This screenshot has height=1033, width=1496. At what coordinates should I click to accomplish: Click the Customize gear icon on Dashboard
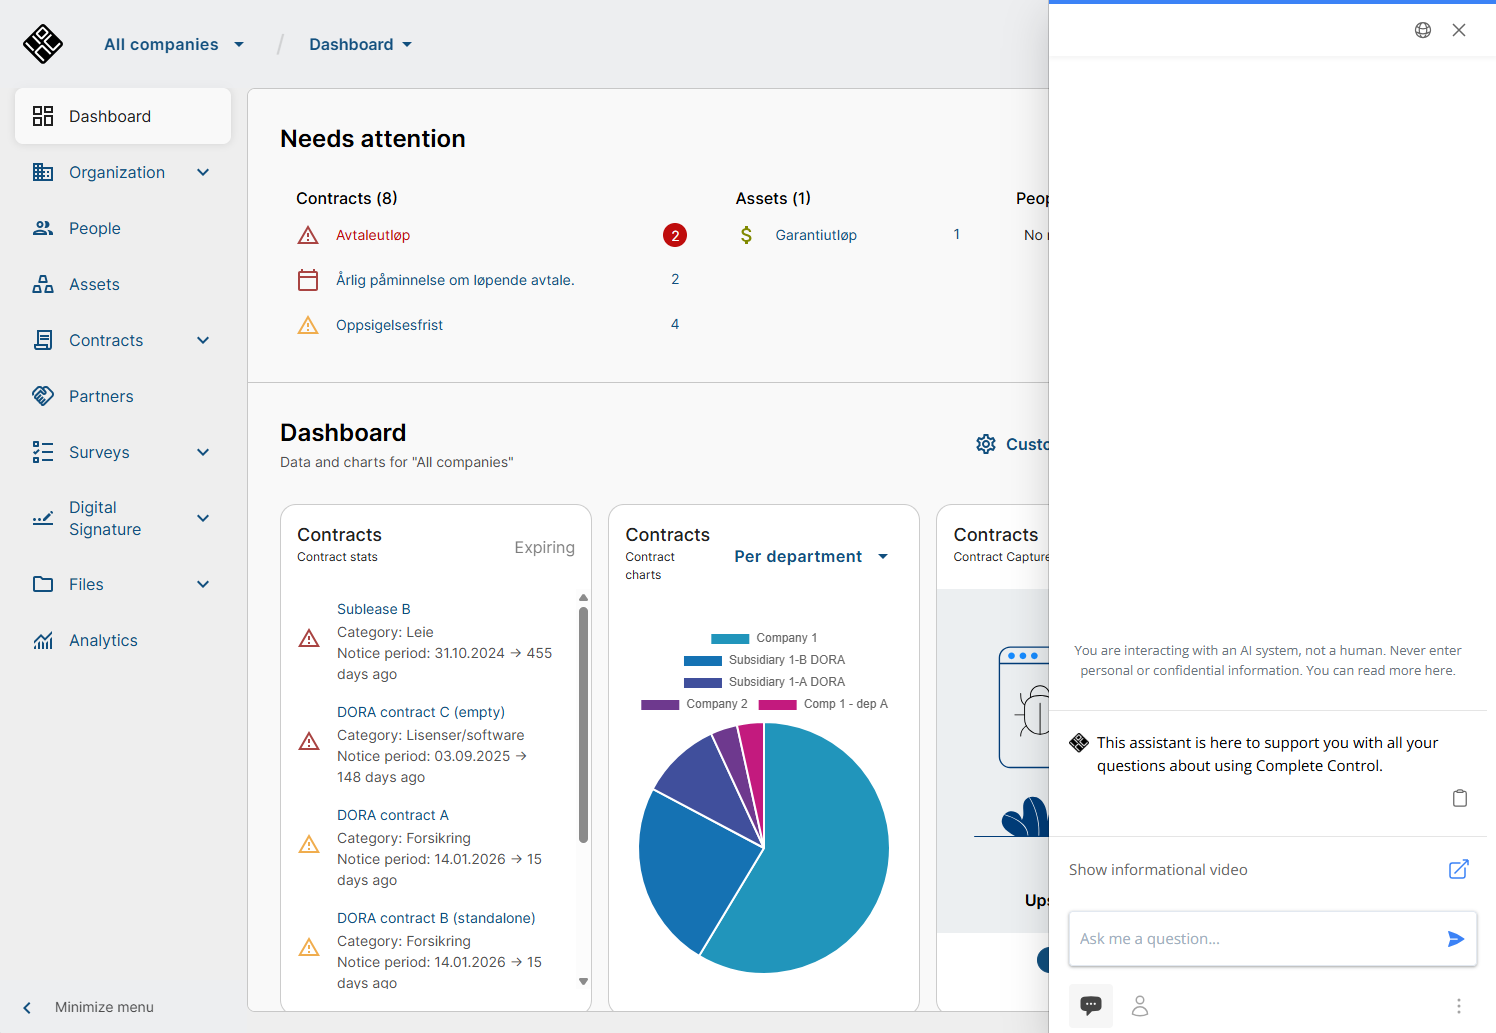point(986,444)
